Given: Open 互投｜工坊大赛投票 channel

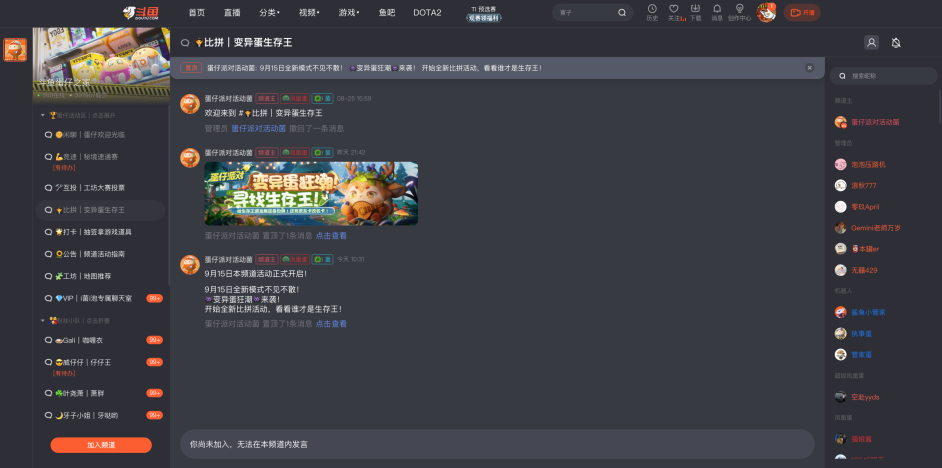Looking at the screenshot, I should [x=100, y=187].
